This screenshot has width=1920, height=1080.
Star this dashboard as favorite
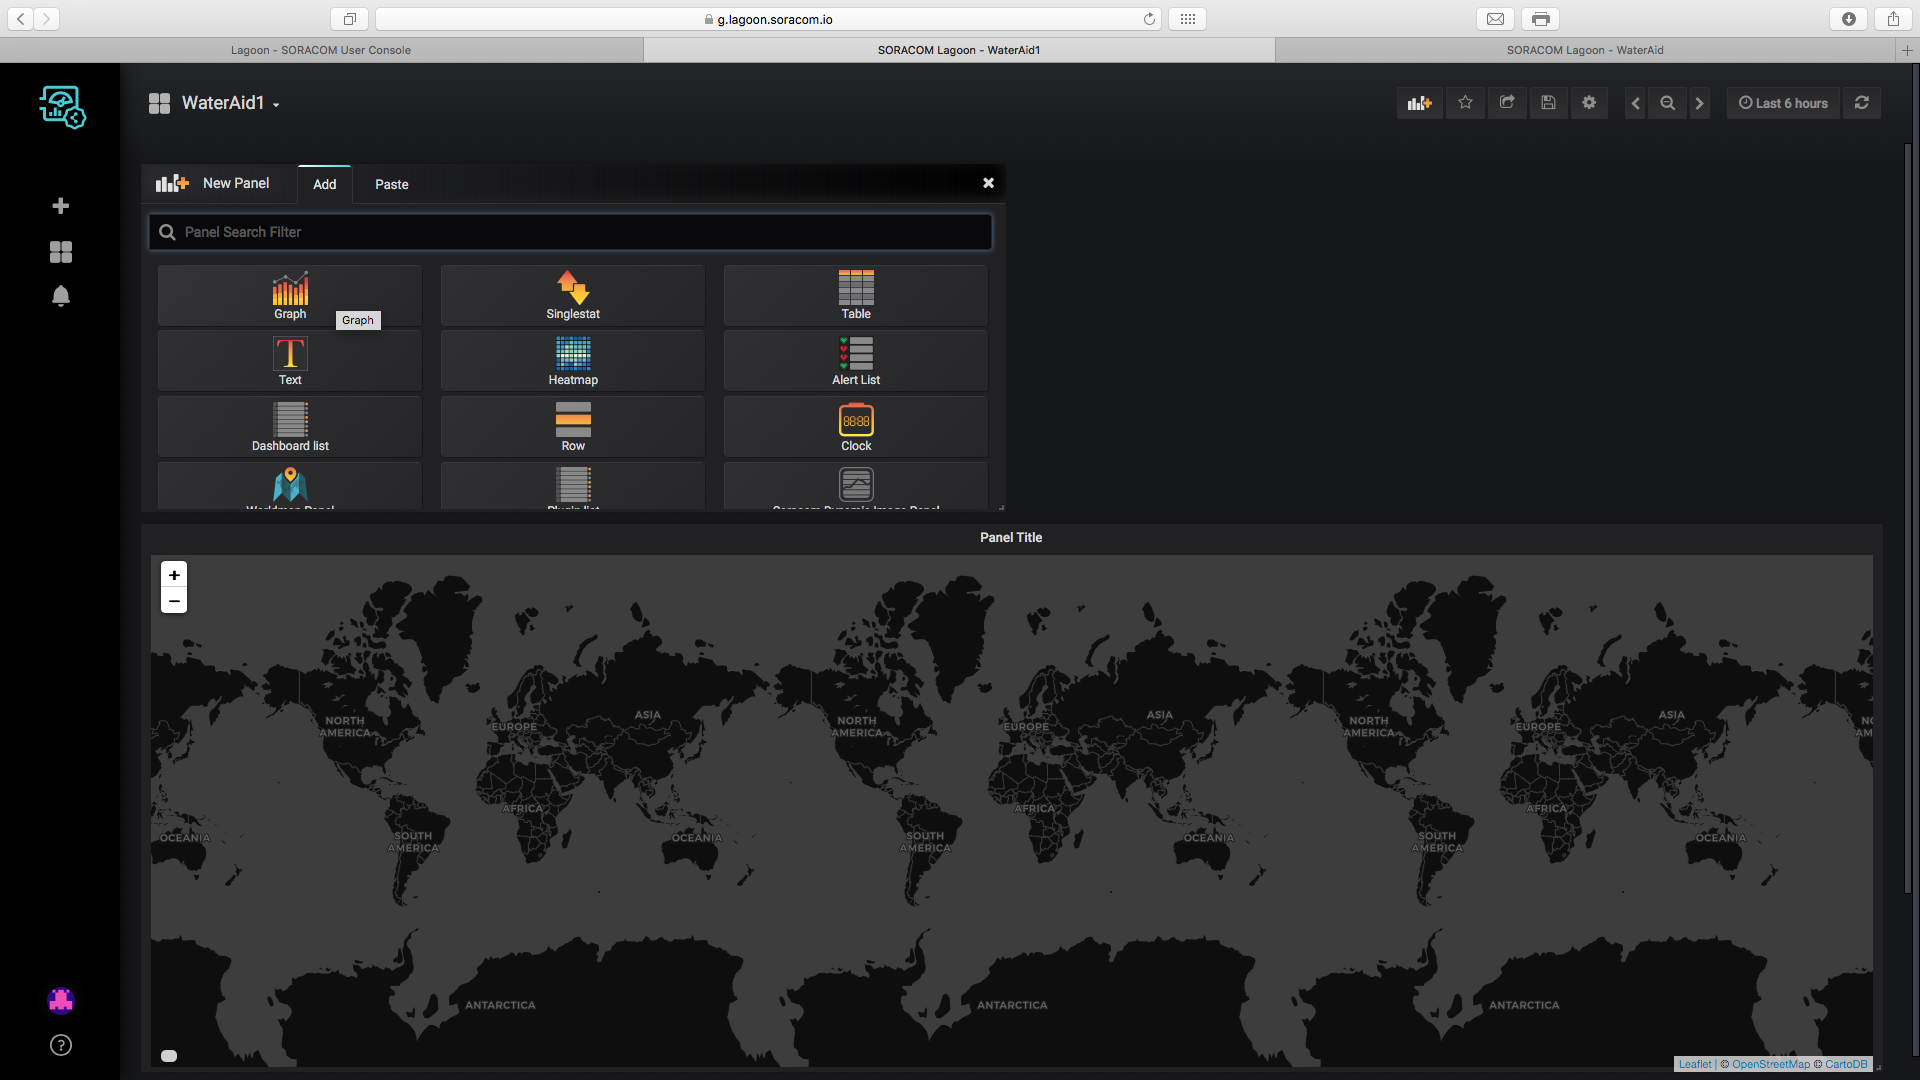1465,103
